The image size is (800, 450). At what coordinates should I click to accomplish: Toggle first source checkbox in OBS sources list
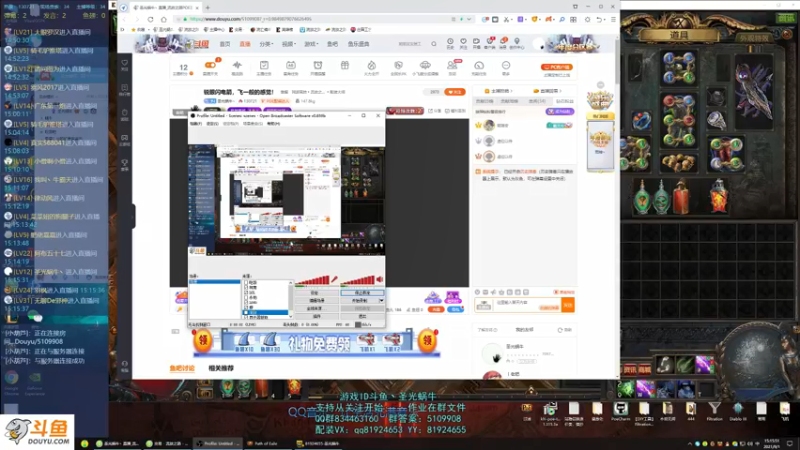click(x=246, y=282)
